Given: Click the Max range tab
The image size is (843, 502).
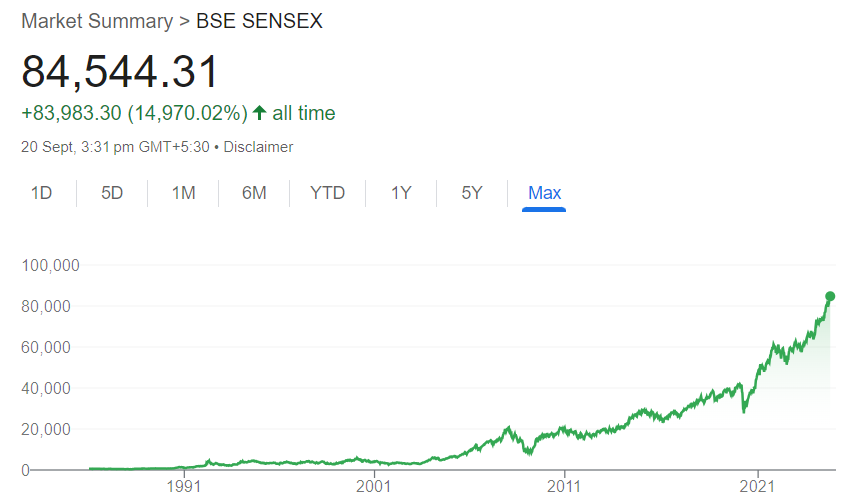Looking at the screenshot, I should click(x=544, y=193).
